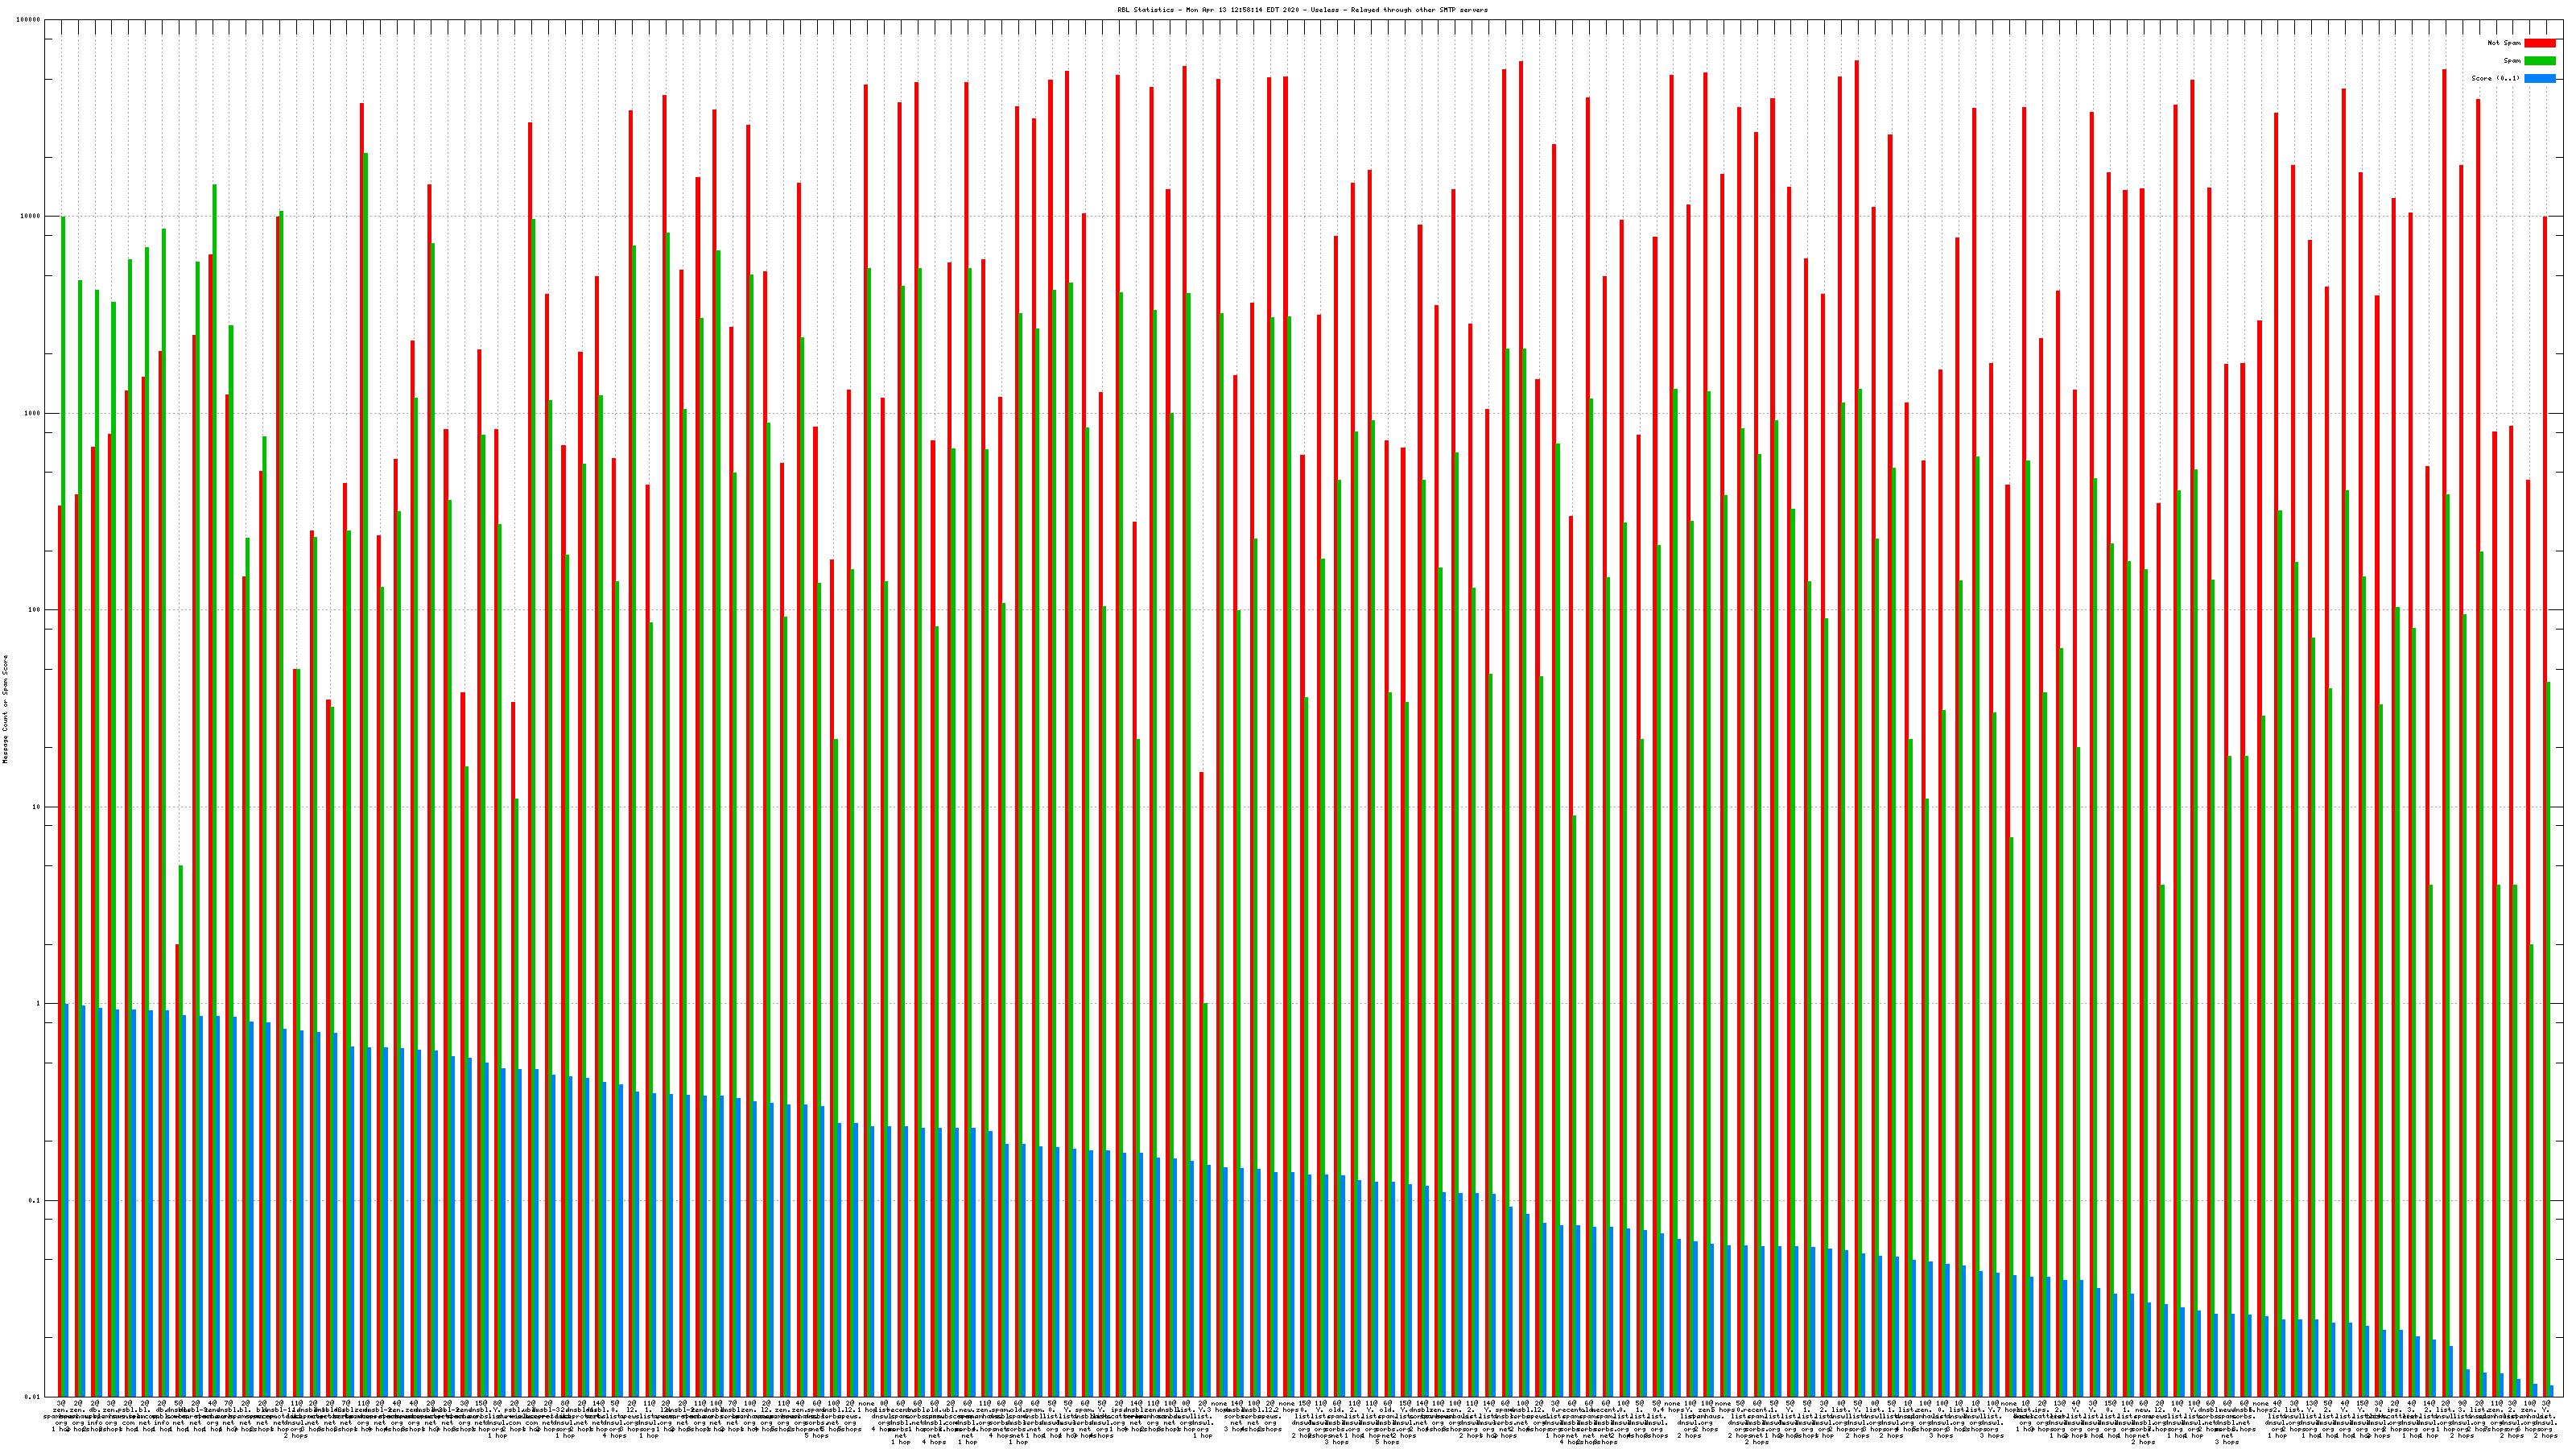The height and width of the screenshot is (1449, 2576).
Task: Click the leftmost blue score bar
Action: pos(66,1200)
